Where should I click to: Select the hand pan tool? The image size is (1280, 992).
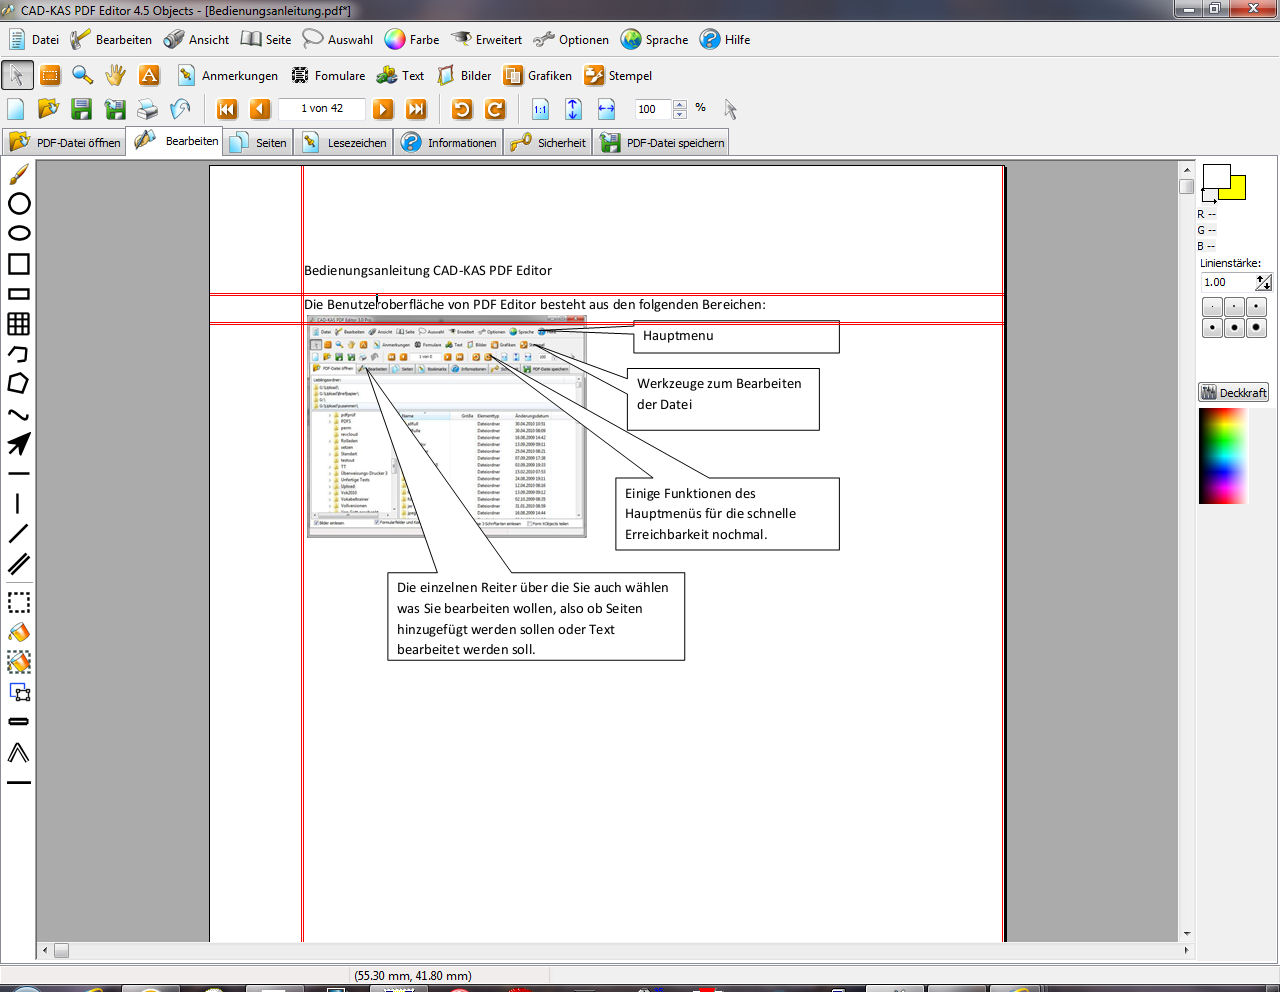pyautogui.click(x=116, y=75)
